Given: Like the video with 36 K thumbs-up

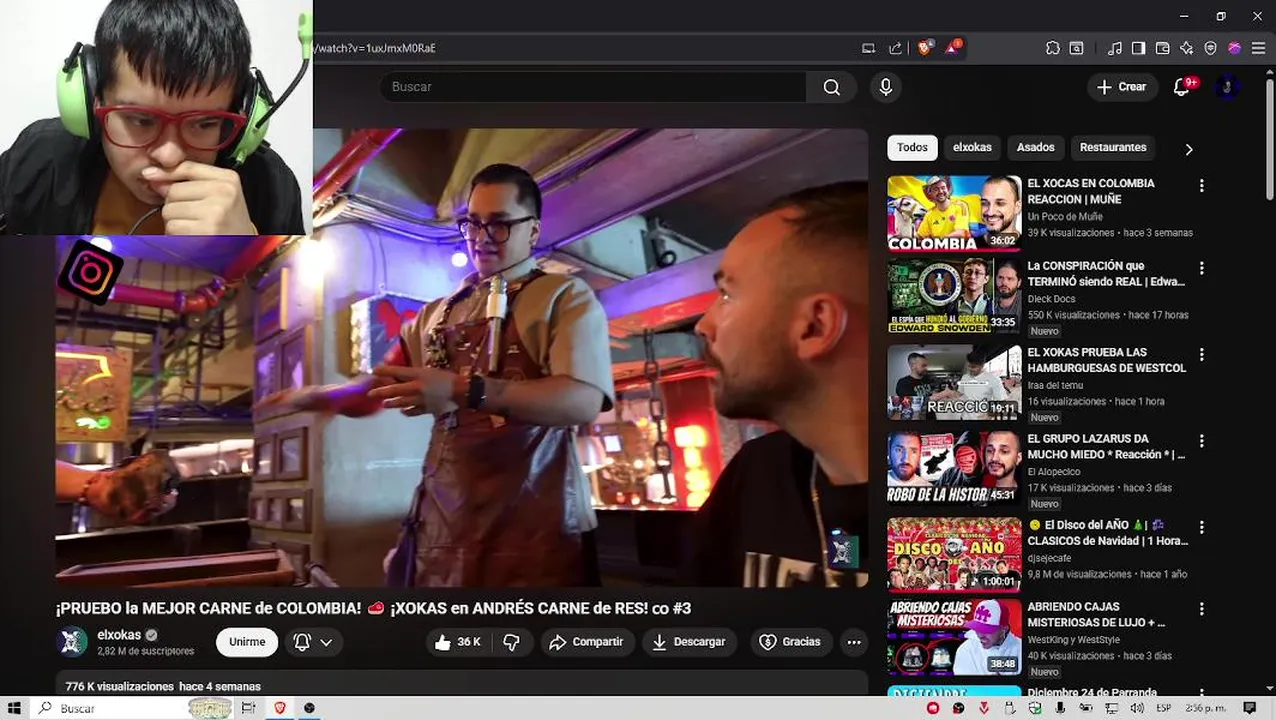Looking at the screenshot, I should (x=458, y=642).
